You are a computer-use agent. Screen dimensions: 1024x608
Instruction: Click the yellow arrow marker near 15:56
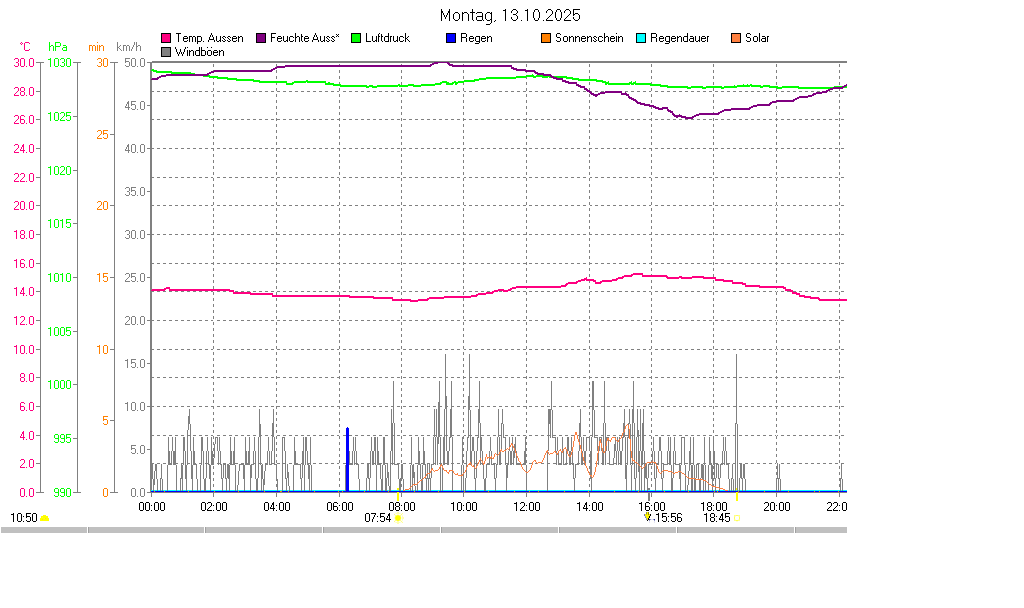click(x=648, y=517)
